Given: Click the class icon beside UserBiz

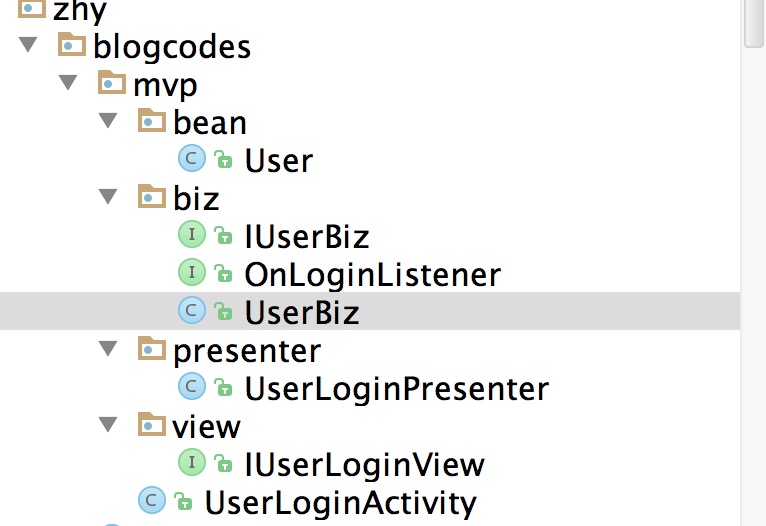Looking at the screenshot, I should (192, 310).
